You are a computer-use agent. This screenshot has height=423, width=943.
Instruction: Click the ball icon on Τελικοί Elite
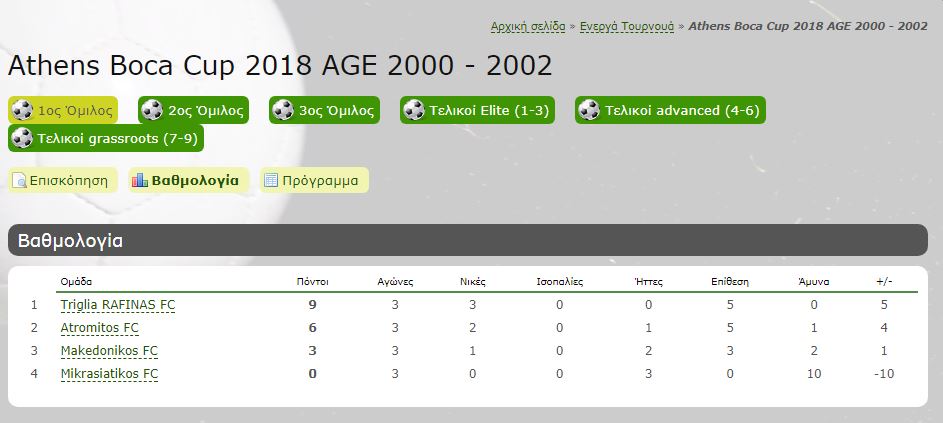click(414, 110)
